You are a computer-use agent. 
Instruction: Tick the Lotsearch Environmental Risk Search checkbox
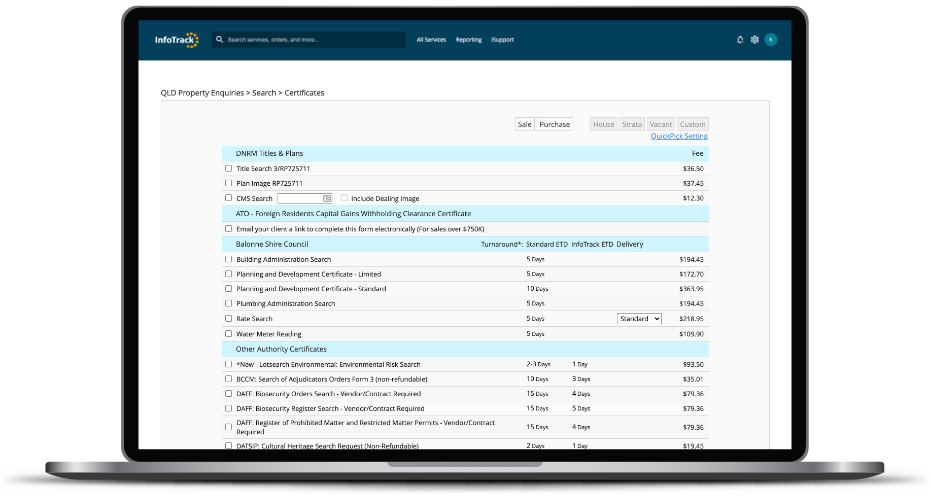tap(229, 364)
